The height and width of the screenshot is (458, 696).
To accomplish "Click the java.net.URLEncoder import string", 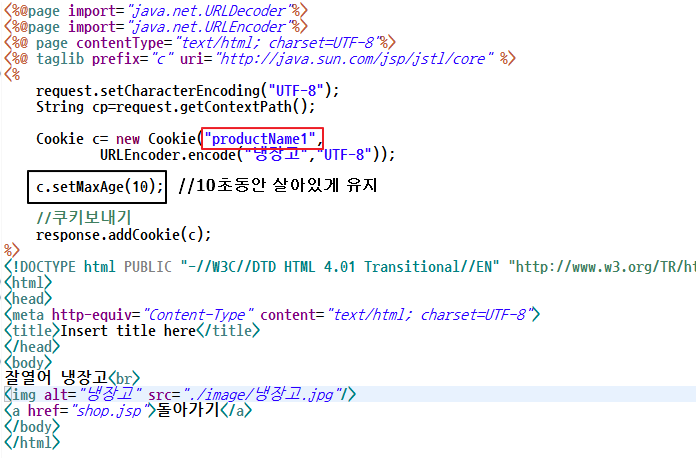I will click(210, 27).
